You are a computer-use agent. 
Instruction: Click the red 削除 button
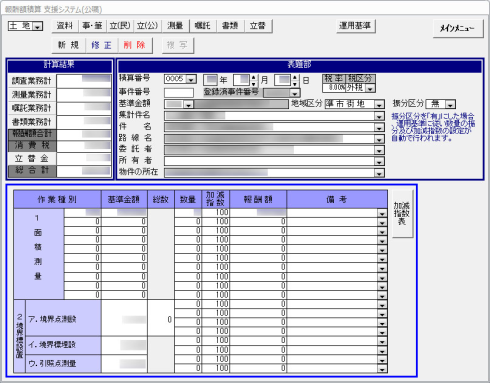click(x=135, y=45)
